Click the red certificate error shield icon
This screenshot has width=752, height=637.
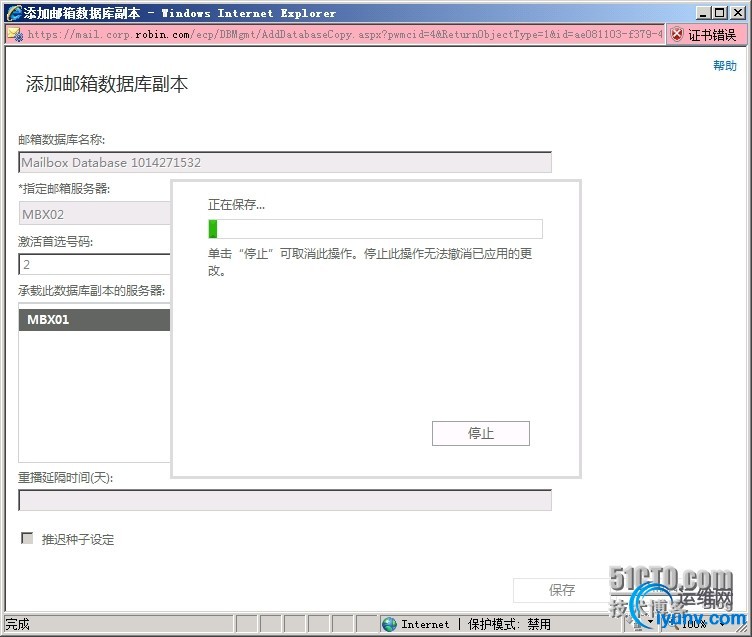click(x=677, y=35)
